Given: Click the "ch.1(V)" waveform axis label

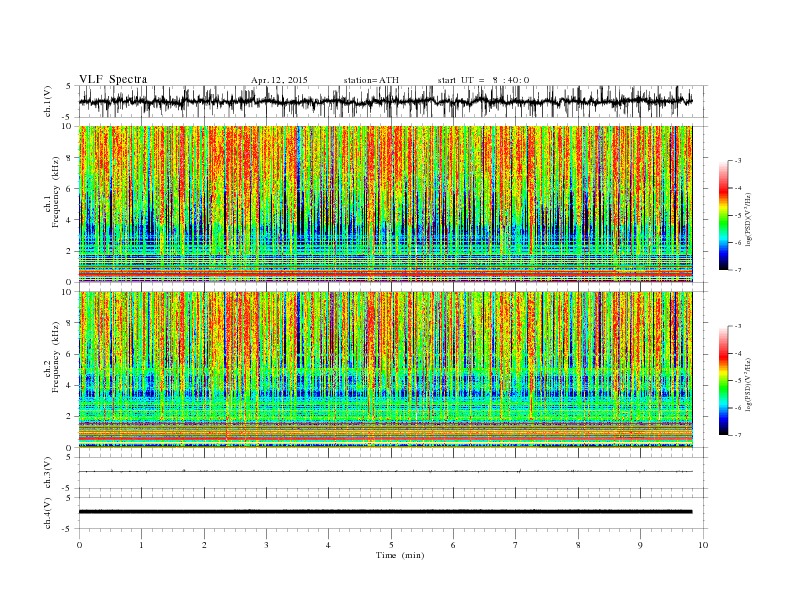Looking at the screenshot, I should [48, 102].
